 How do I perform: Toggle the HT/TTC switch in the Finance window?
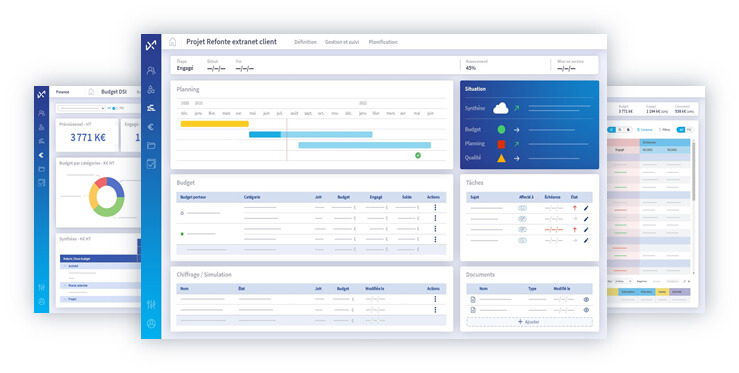[x=115, y=108]
